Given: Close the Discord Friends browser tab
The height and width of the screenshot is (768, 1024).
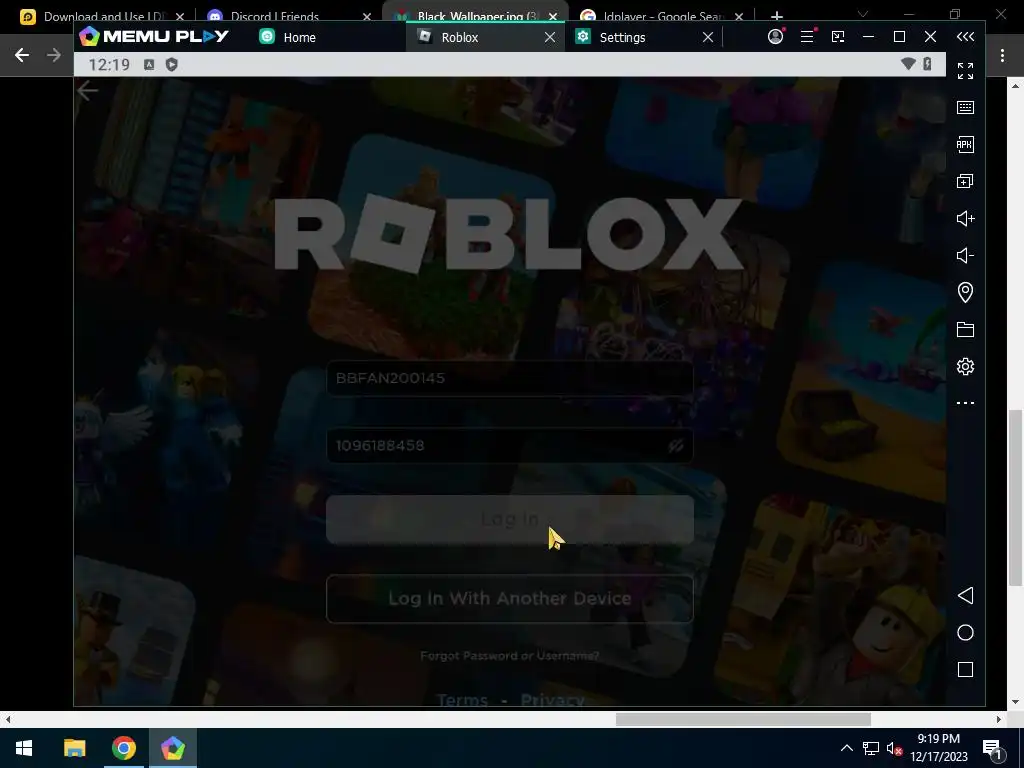Looking at the screenshot, I should coord(367,16).
